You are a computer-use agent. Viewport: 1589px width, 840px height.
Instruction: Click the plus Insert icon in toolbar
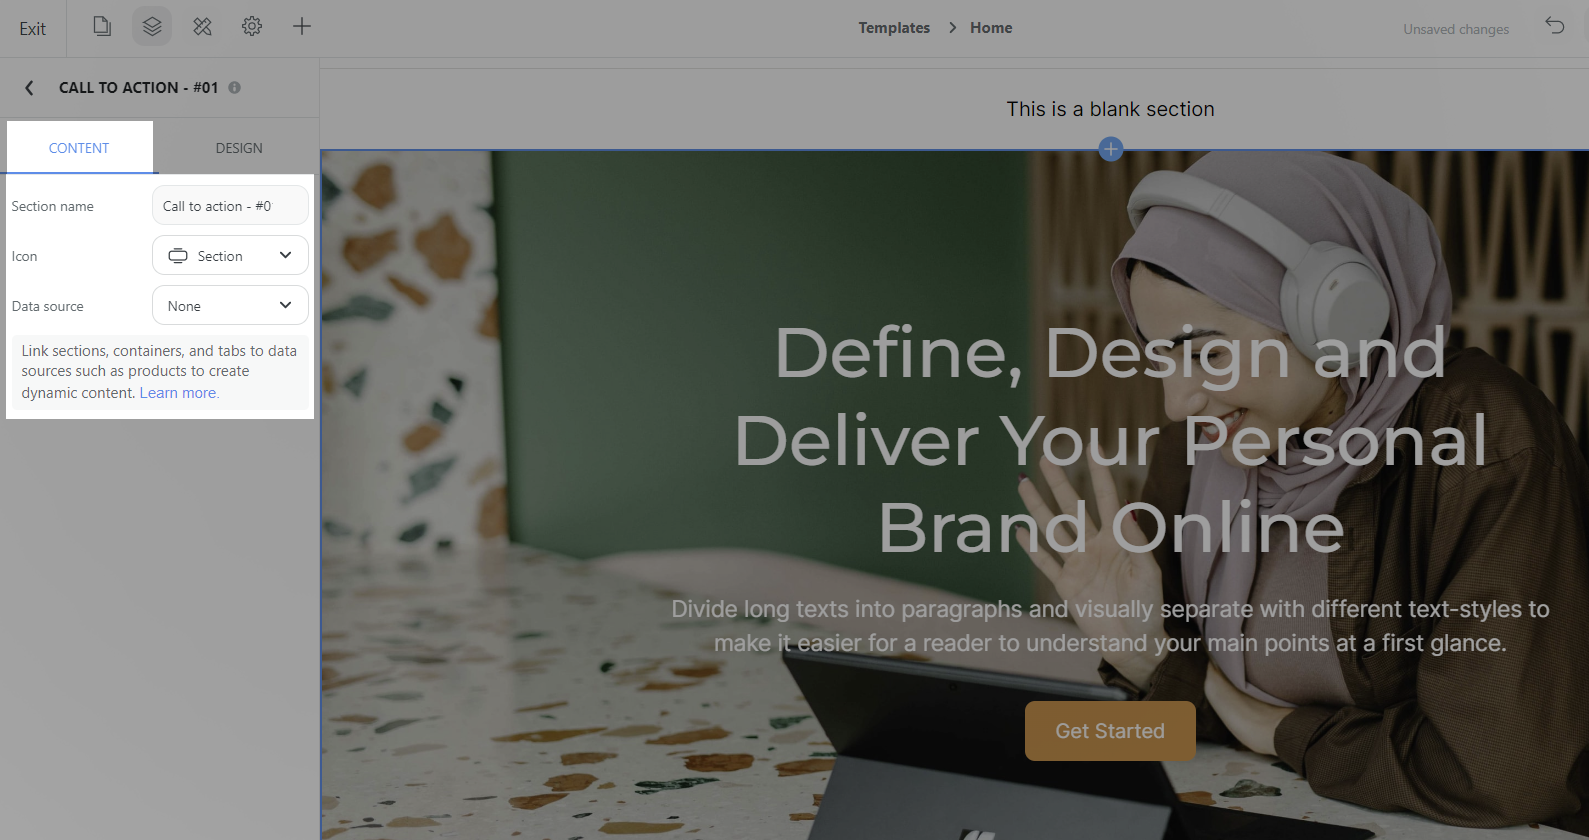coord(302,27)
